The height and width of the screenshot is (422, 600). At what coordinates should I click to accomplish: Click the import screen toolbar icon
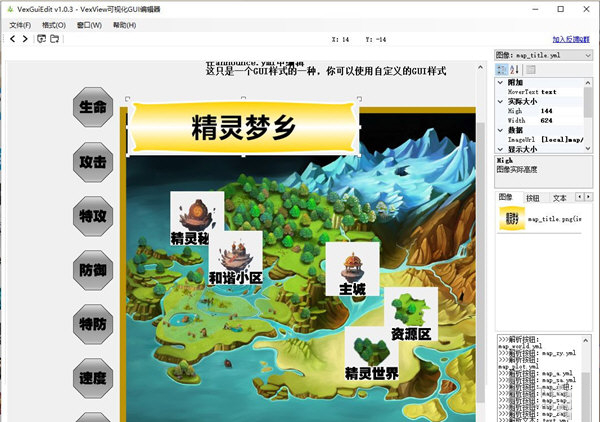(x=41, y=39)
